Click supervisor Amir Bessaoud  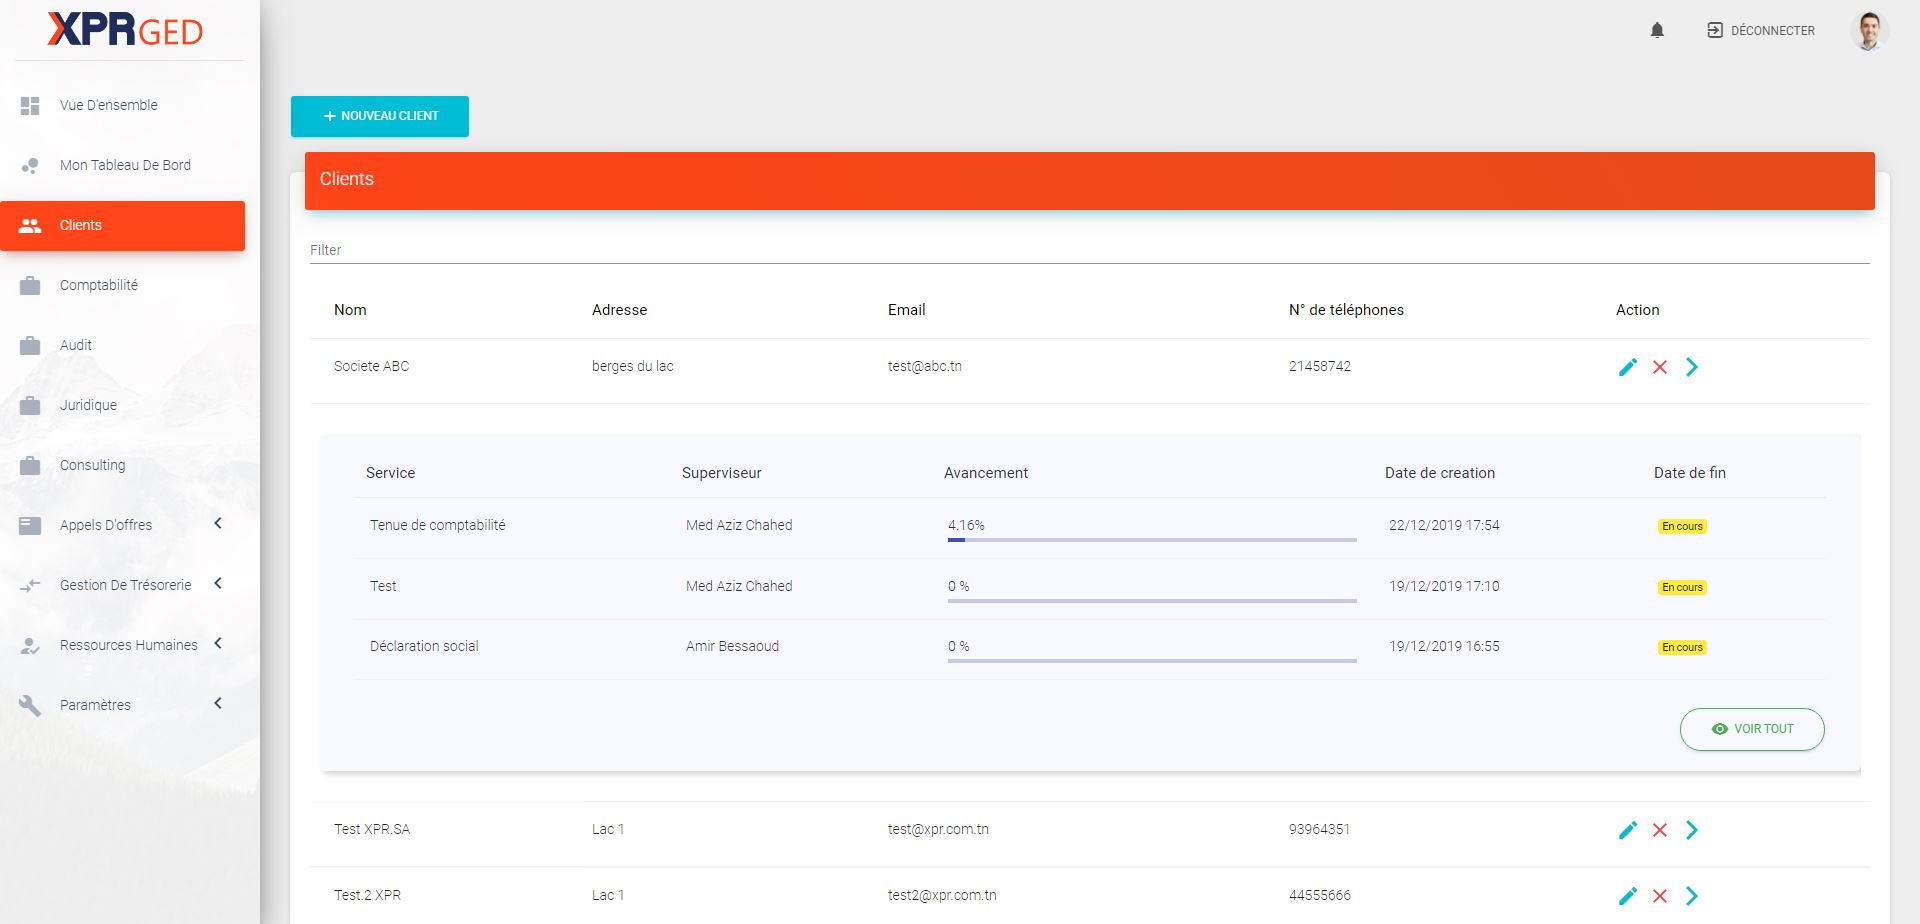(732, 646)
